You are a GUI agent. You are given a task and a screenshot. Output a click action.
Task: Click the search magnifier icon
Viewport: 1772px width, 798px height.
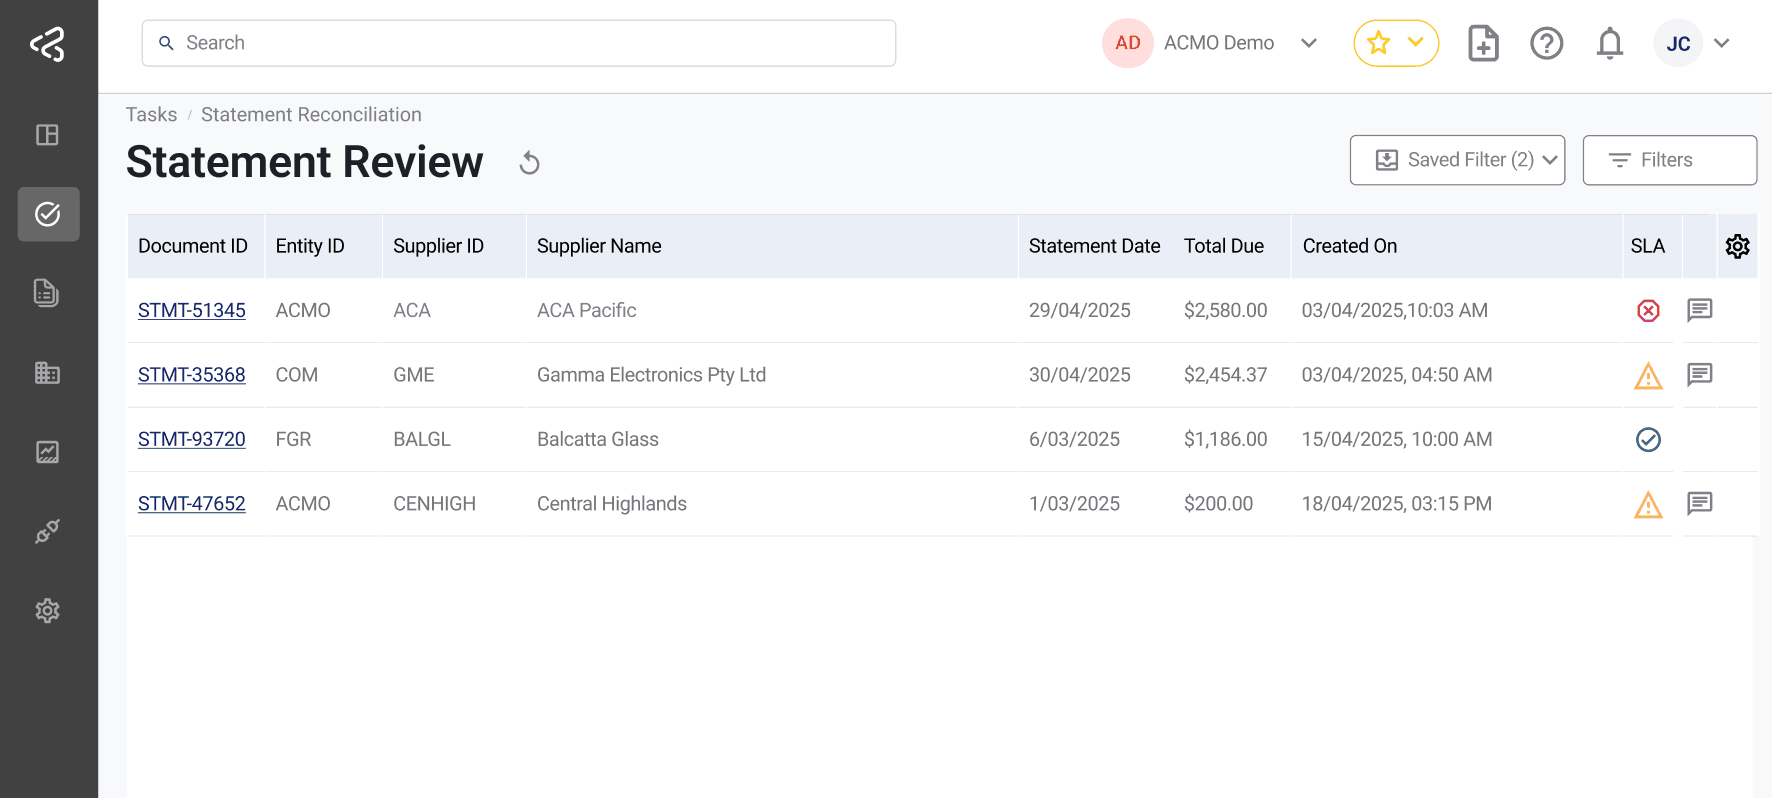coord(167,43)
